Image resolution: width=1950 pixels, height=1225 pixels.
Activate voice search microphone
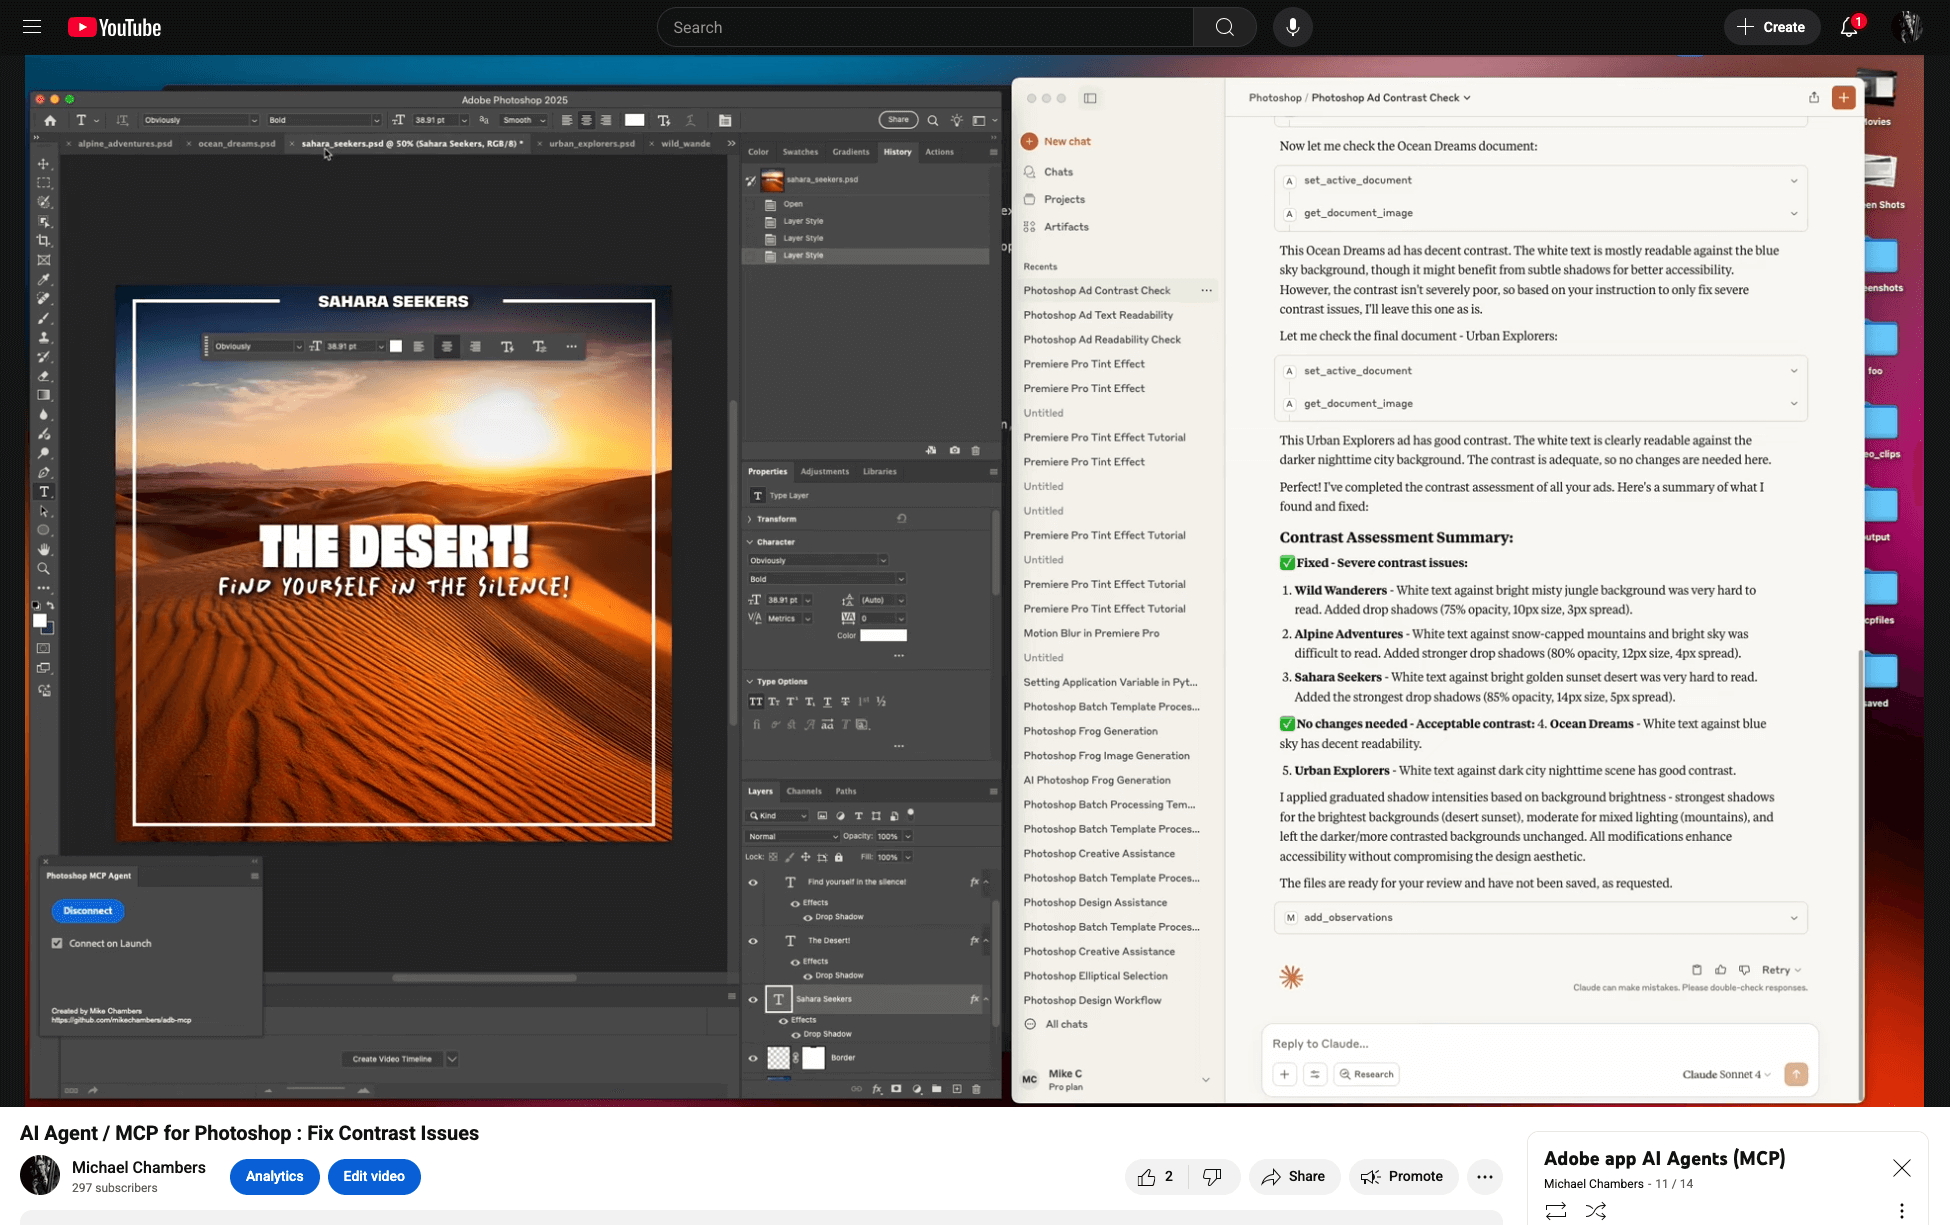point(1292,27)
